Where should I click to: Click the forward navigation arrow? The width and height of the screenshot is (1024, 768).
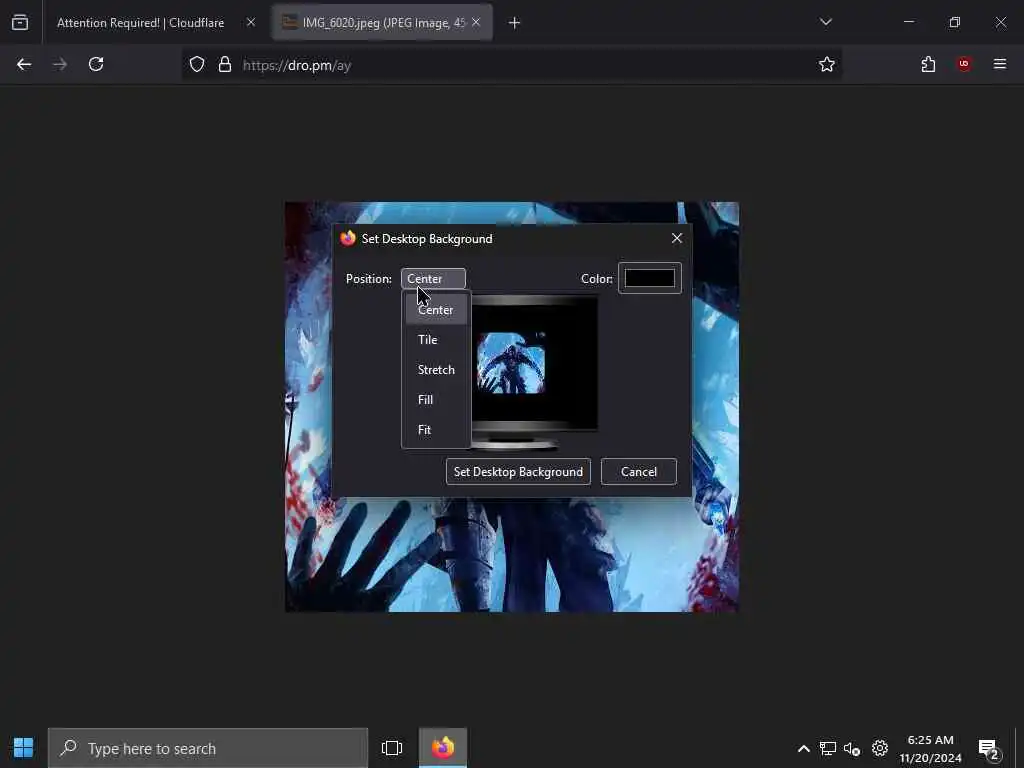(x=60, y=64)
